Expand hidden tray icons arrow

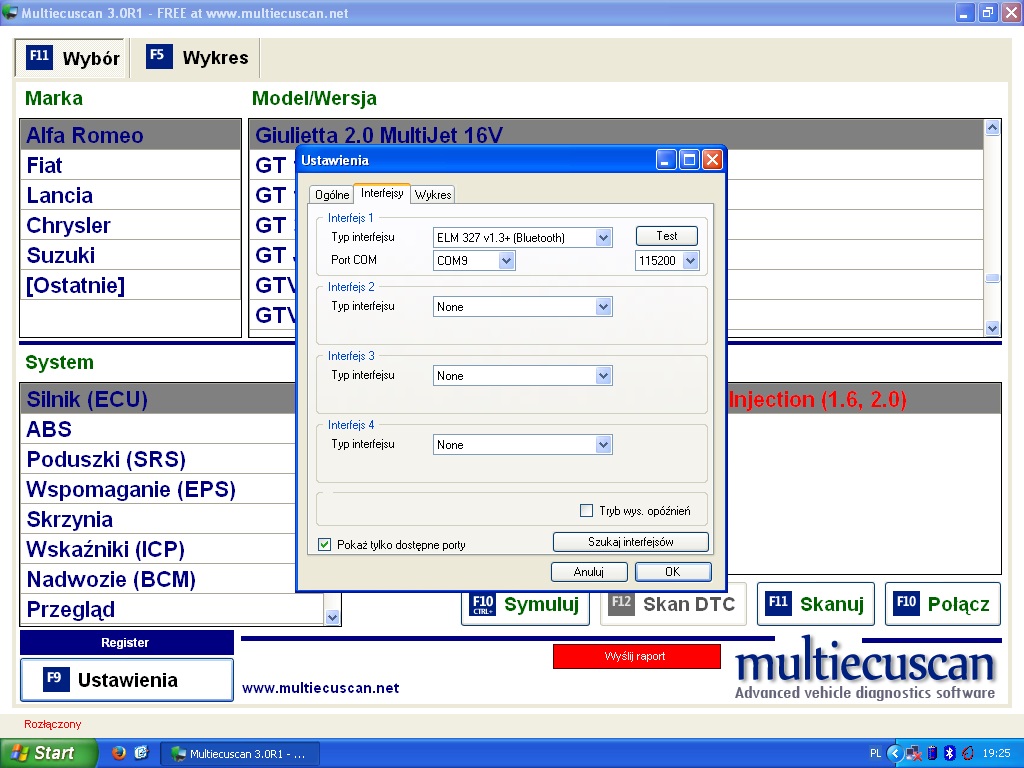pyautogui.click(x=895, y=753)
